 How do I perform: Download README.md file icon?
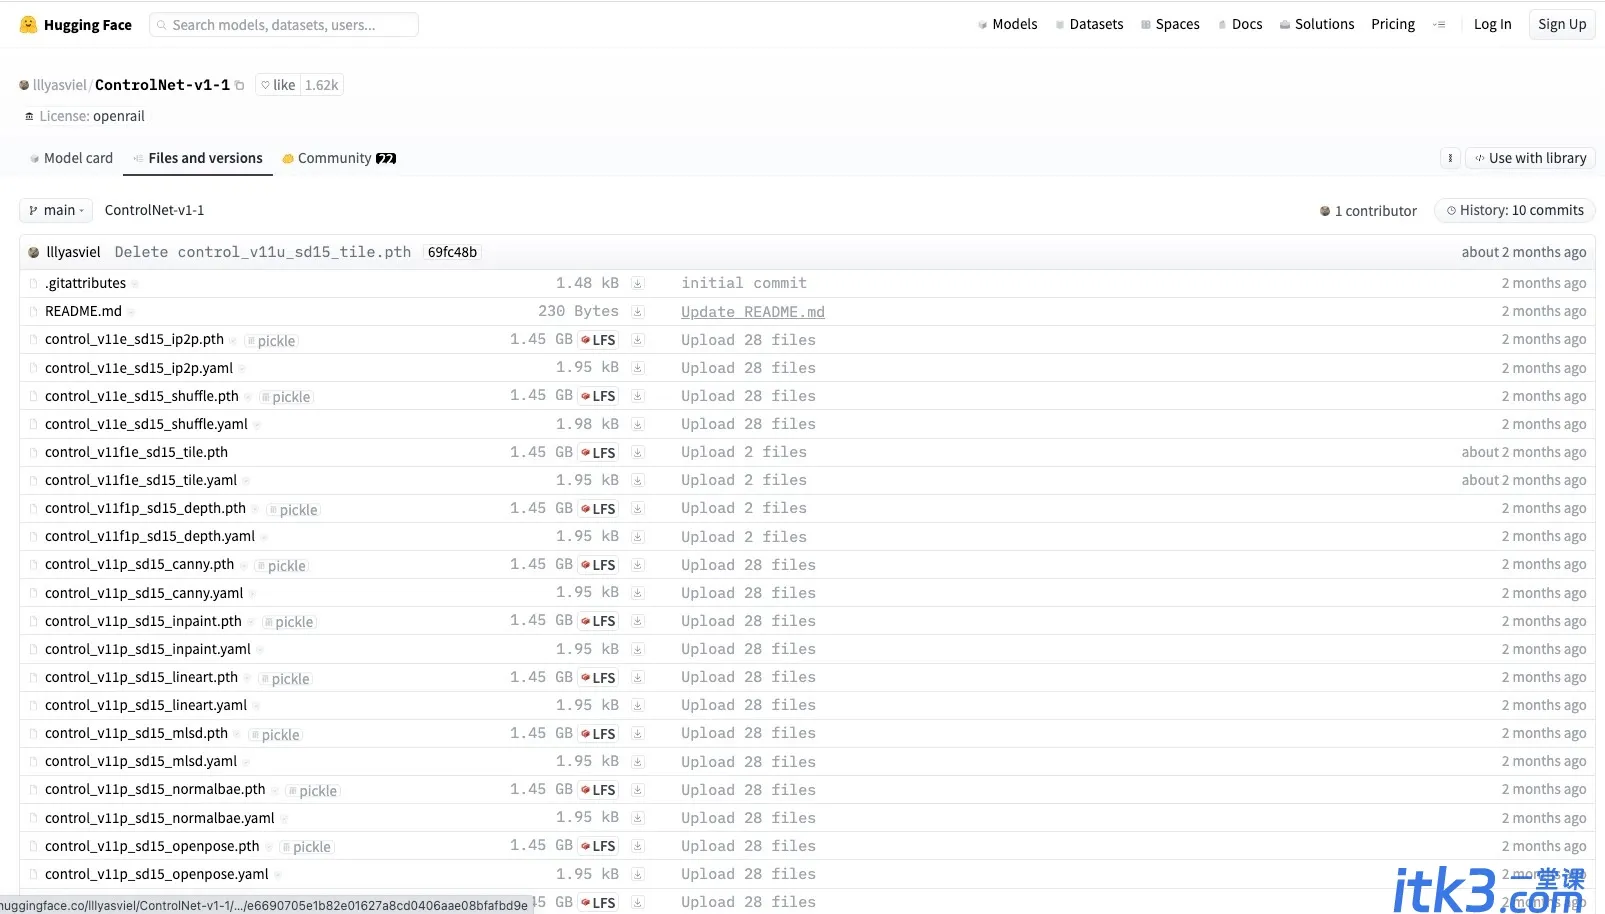coord(637,312)
